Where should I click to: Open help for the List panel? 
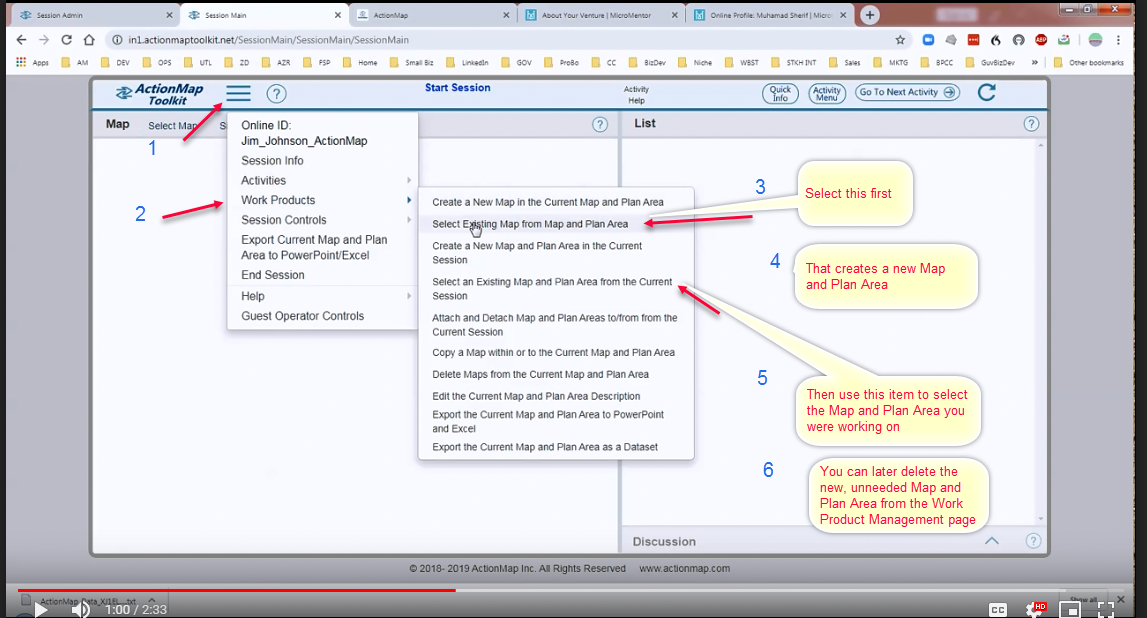tap(1031, 124)
